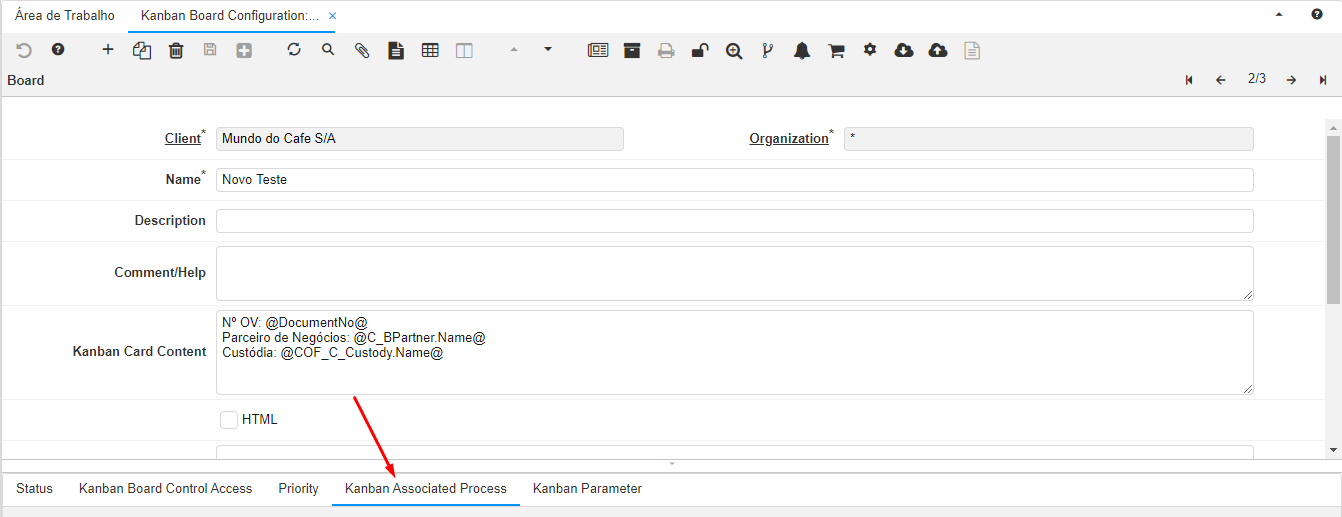Click the New record plus icon
Image resolution: width=1342 pixels, height=517 pixels.
[108, 50]
